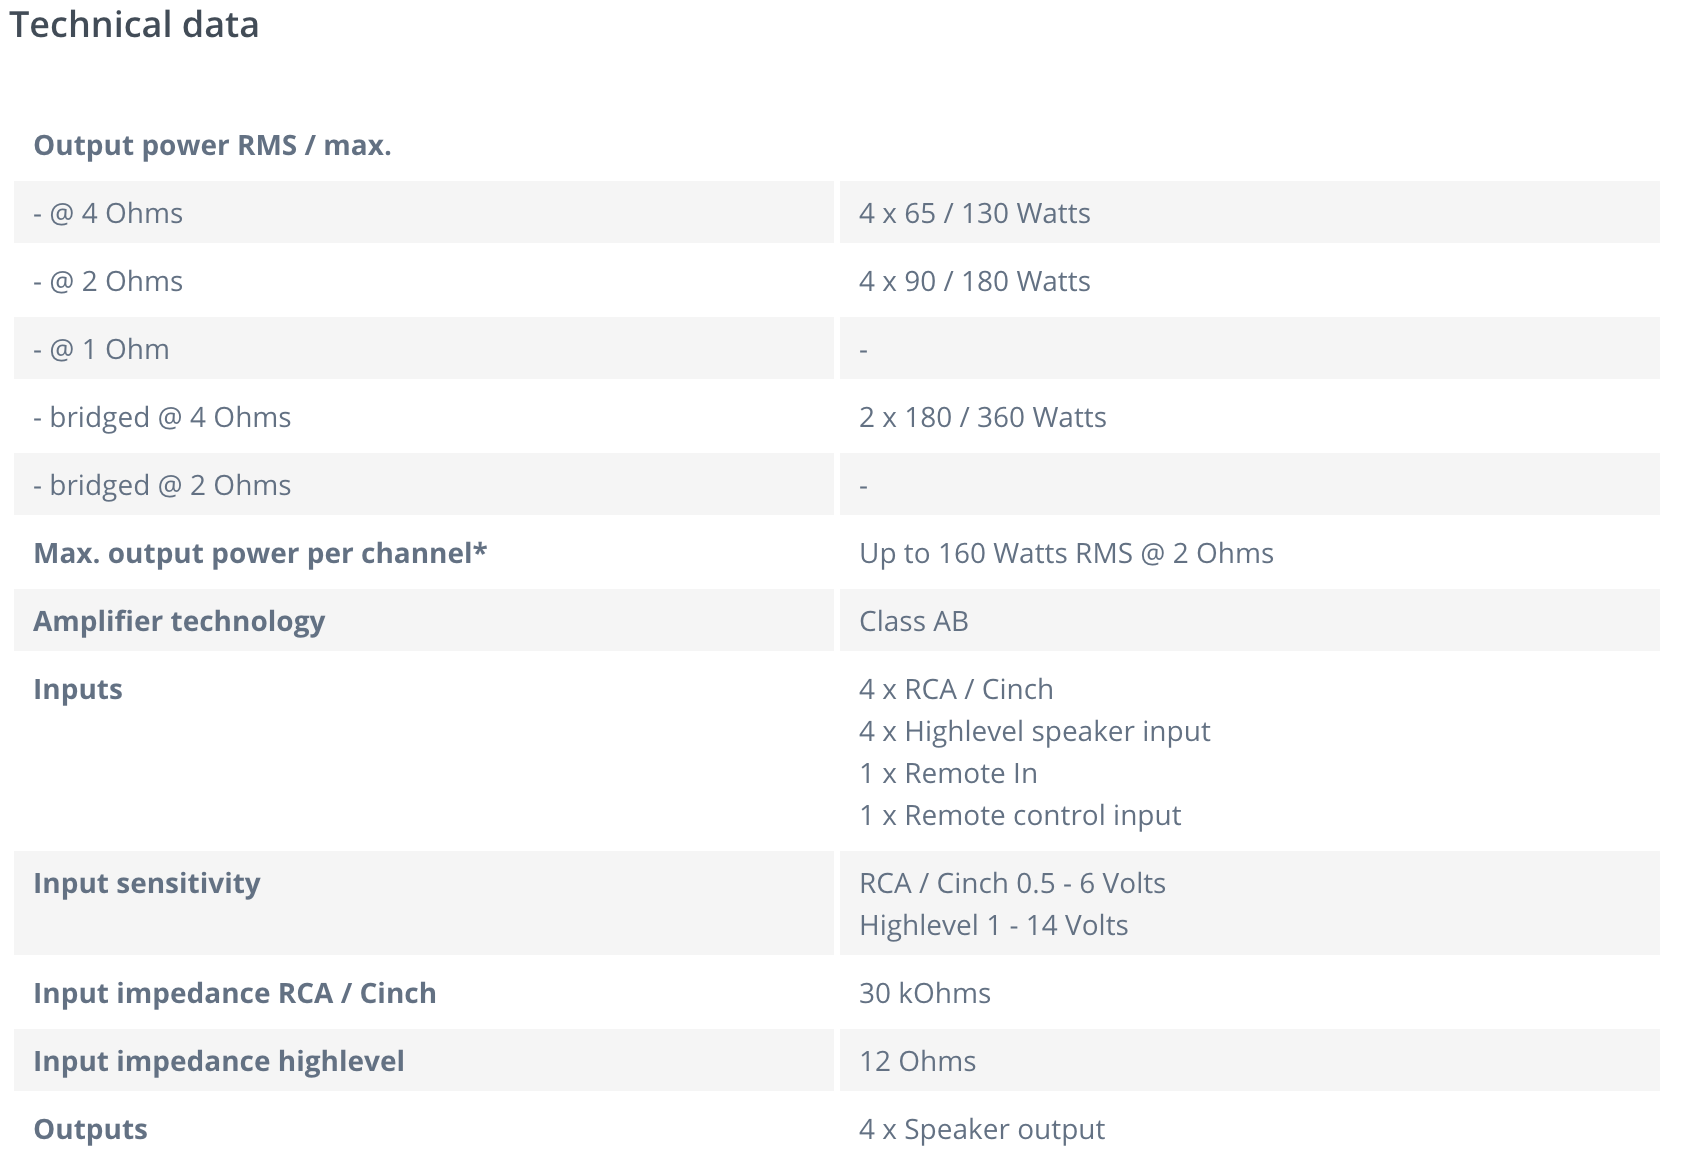Click the 2 x 180 / 360 Watts value
The image size is (1690, 1154).
(982, 418)
